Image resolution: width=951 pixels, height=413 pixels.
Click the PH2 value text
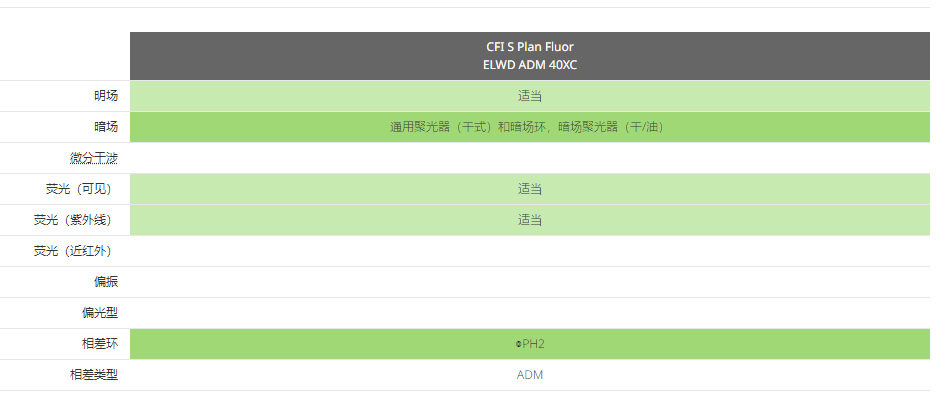pos(534,344)
